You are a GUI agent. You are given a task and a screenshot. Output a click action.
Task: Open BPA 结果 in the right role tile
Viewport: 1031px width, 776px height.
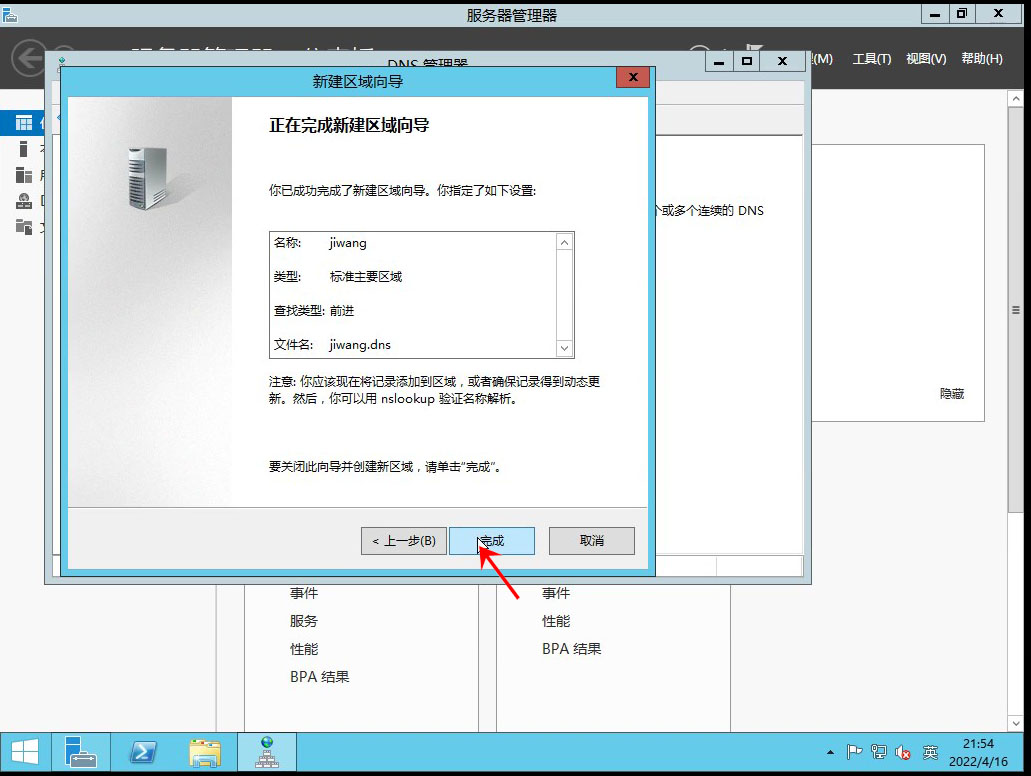571,649
